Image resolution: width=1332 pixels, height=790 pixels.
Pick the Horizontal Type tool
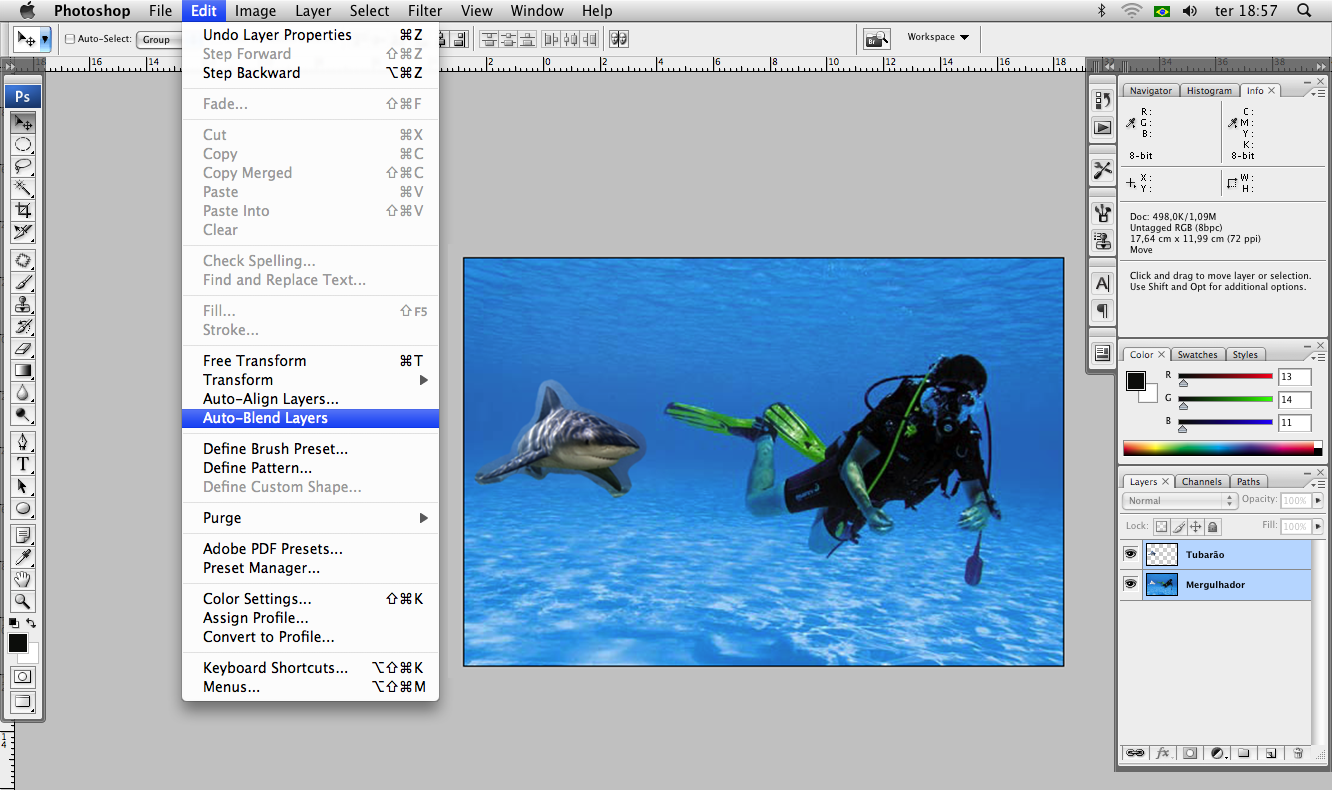23,464
